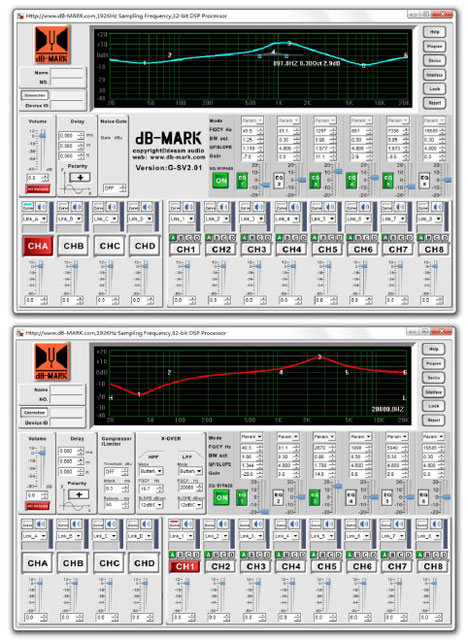Toggle the EQ 5 band button in lower window
The image size is (468, 642).
387,498
